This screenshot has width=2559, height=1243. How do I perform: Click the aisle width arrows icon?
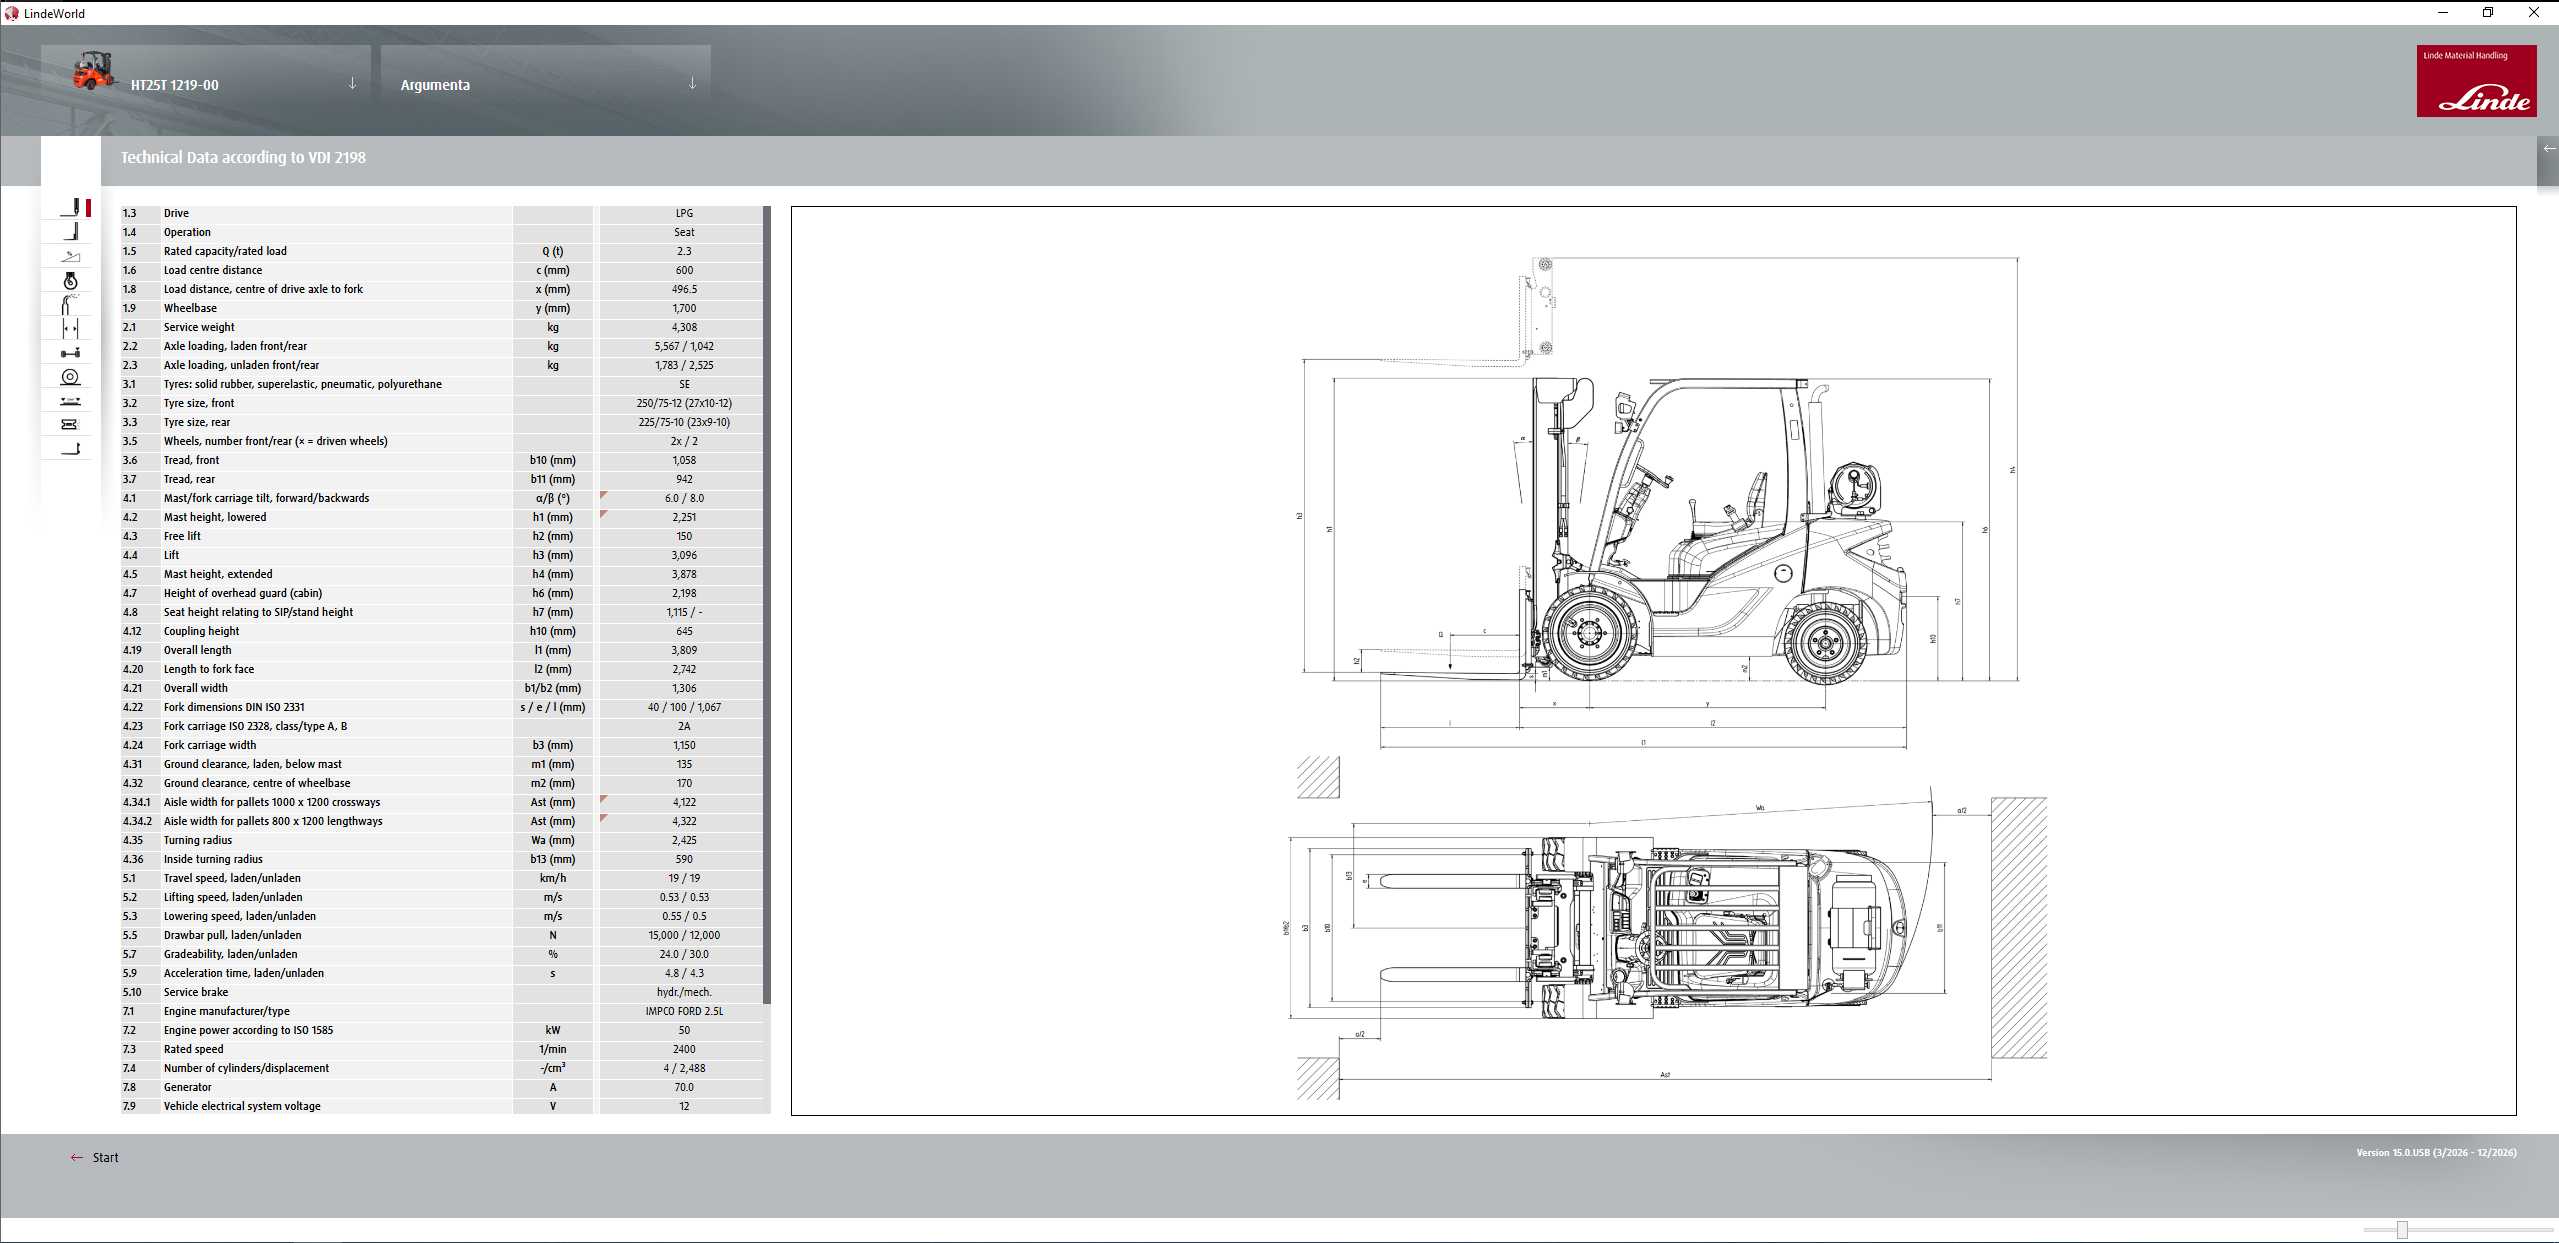70,329
